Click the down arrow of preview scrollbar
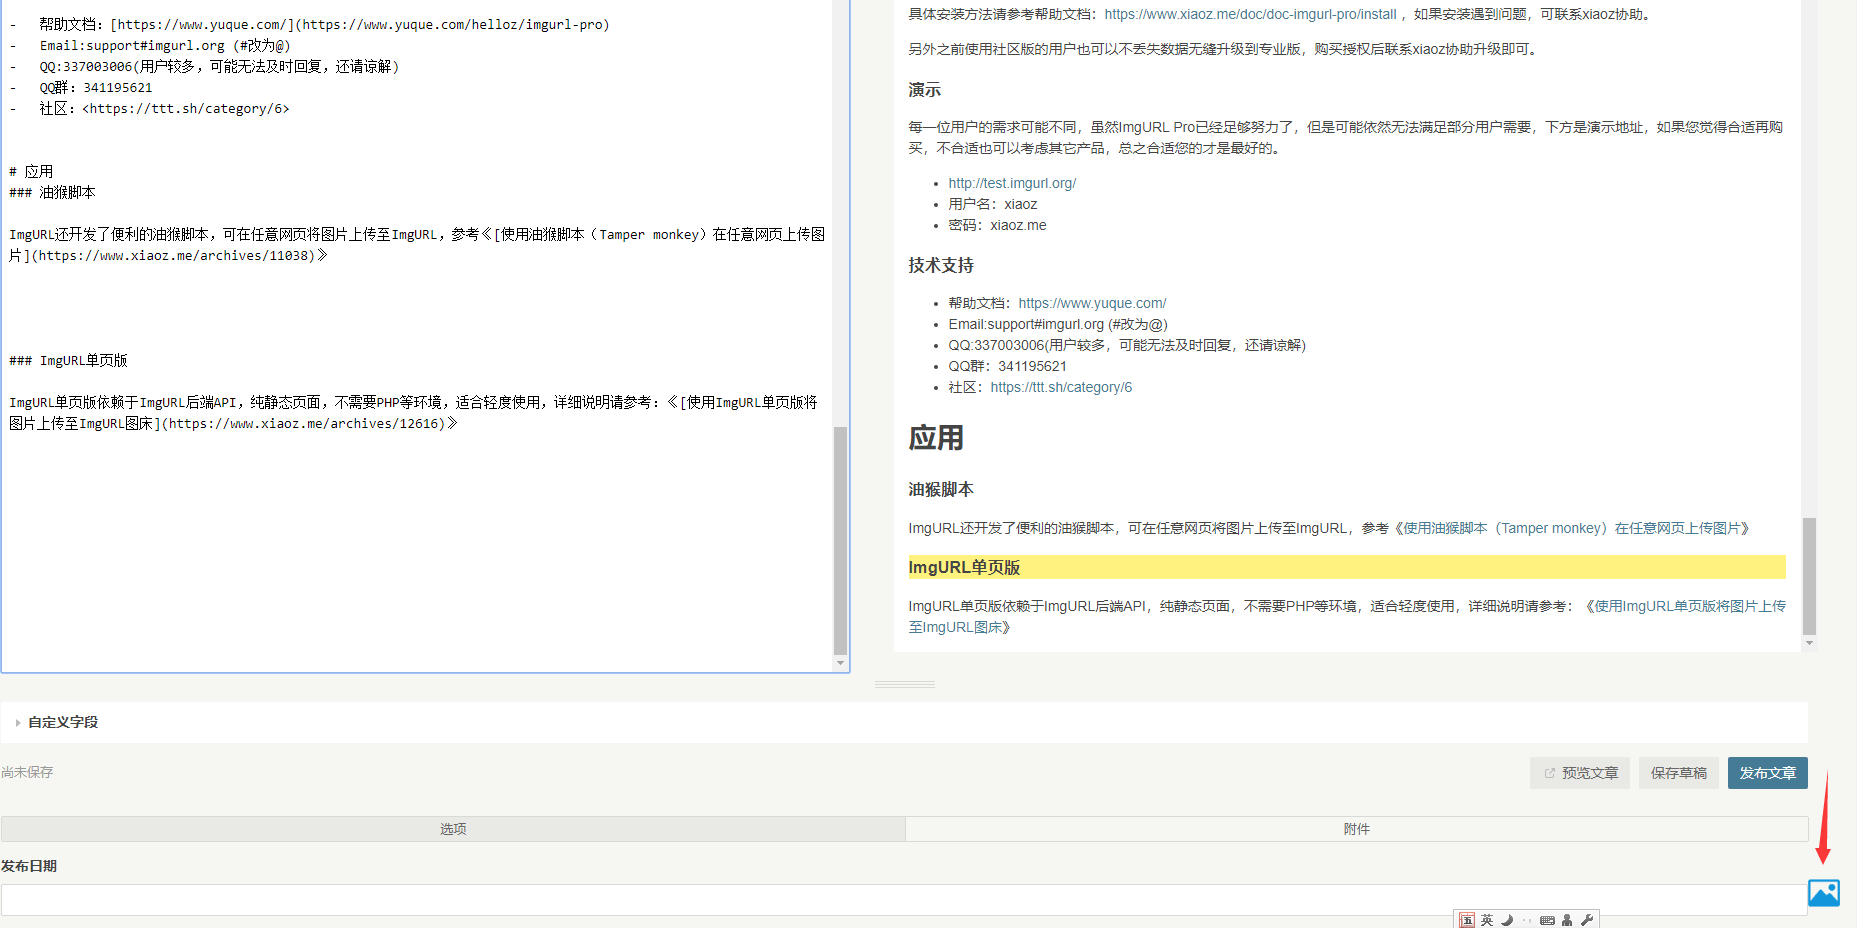This screenshot has width=1857, height=928. (1809, 643)
